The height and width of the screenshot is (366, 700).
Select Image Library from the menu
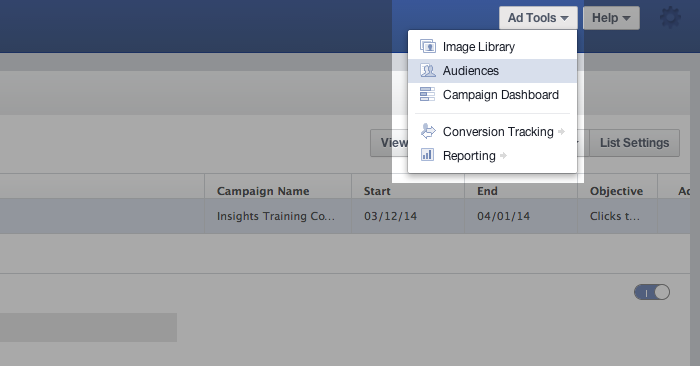492,47
